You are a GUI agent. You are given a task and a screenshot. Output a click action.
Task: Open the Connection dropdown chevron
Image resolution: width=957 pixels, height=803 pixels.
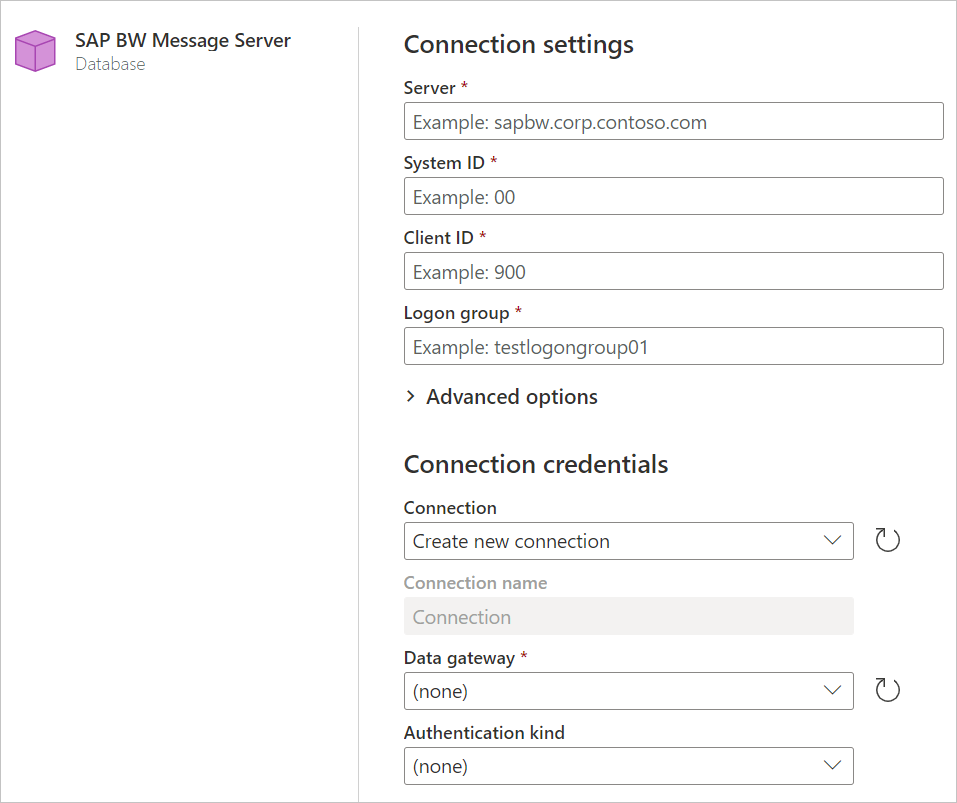pyautogui.click(x=832, y=540)
